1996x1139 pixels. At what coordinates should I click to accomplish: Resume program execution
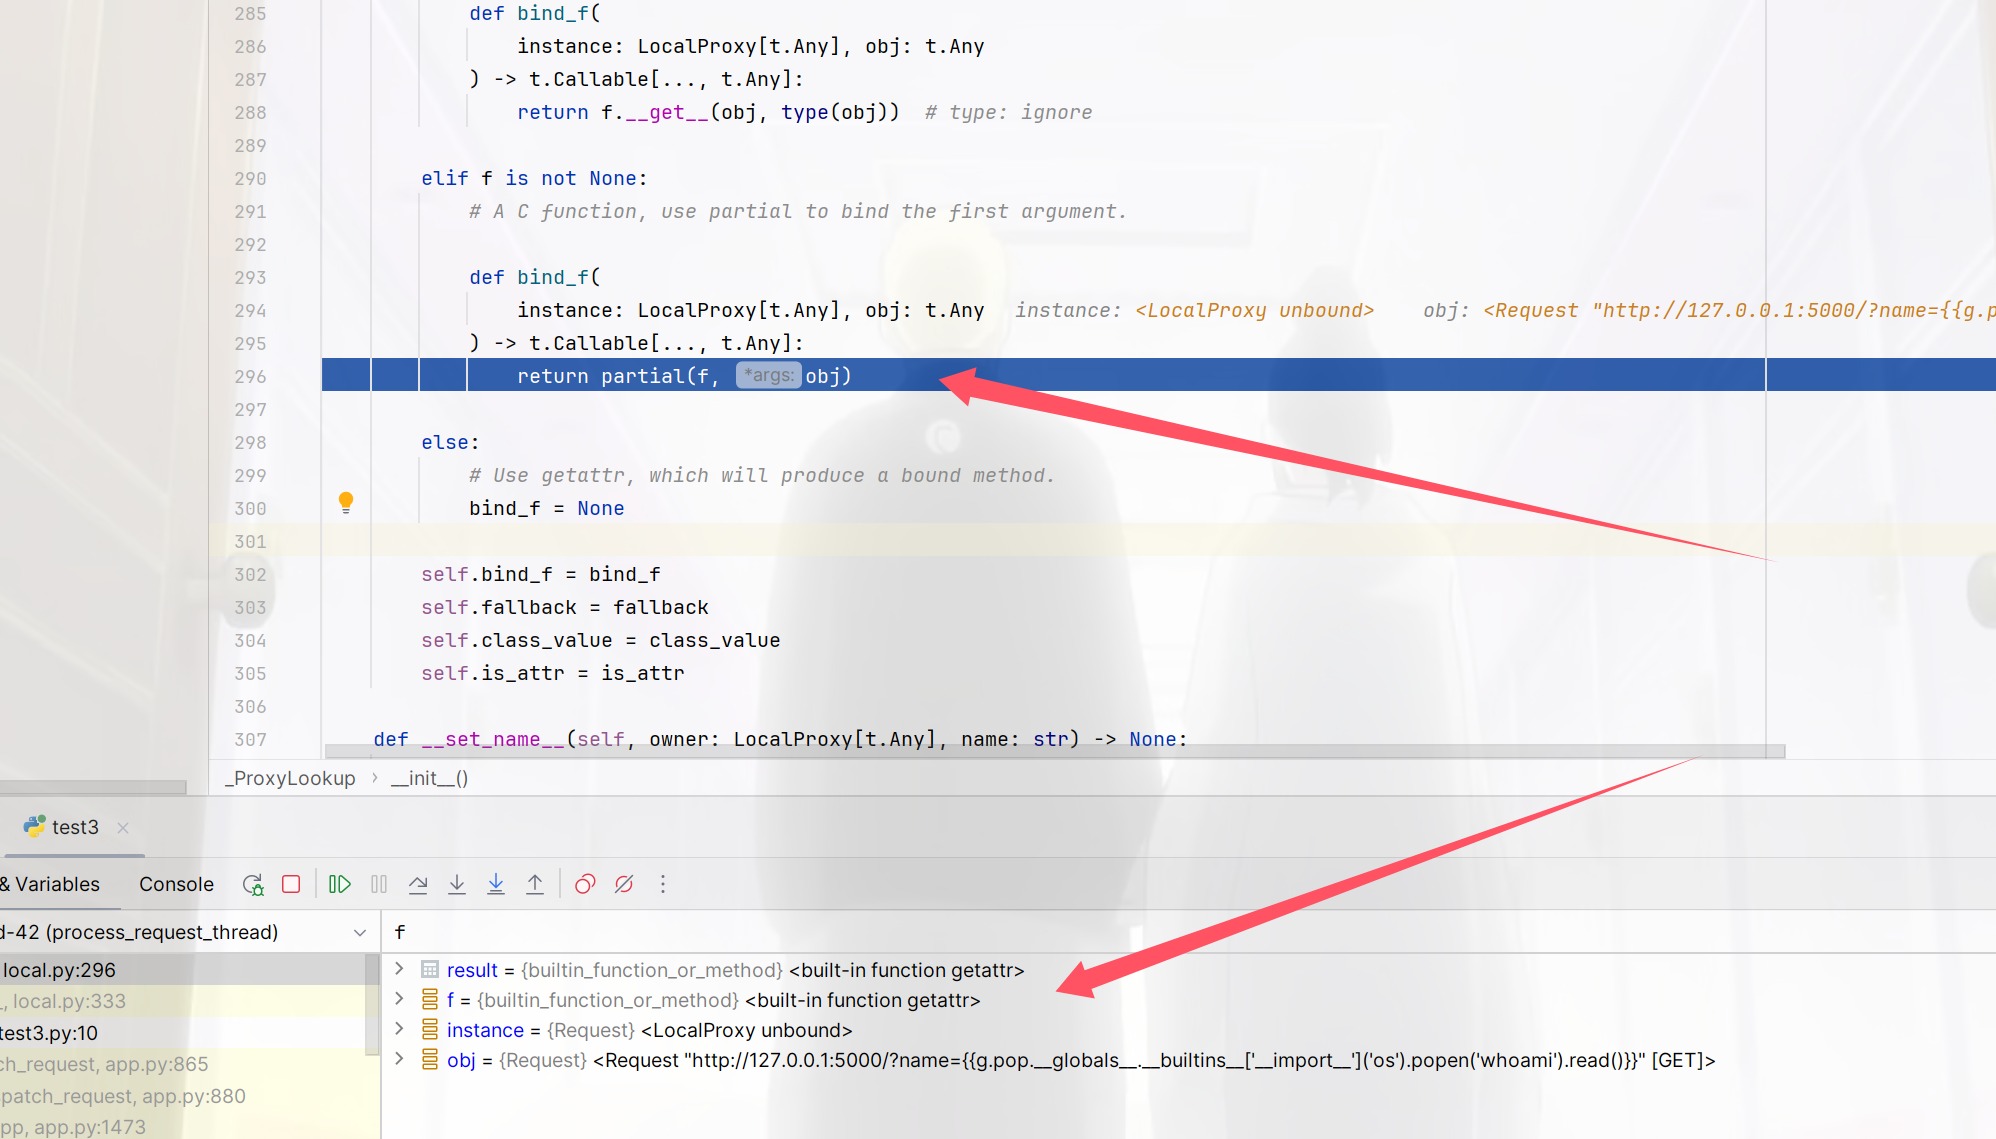(x=340, y=884)
